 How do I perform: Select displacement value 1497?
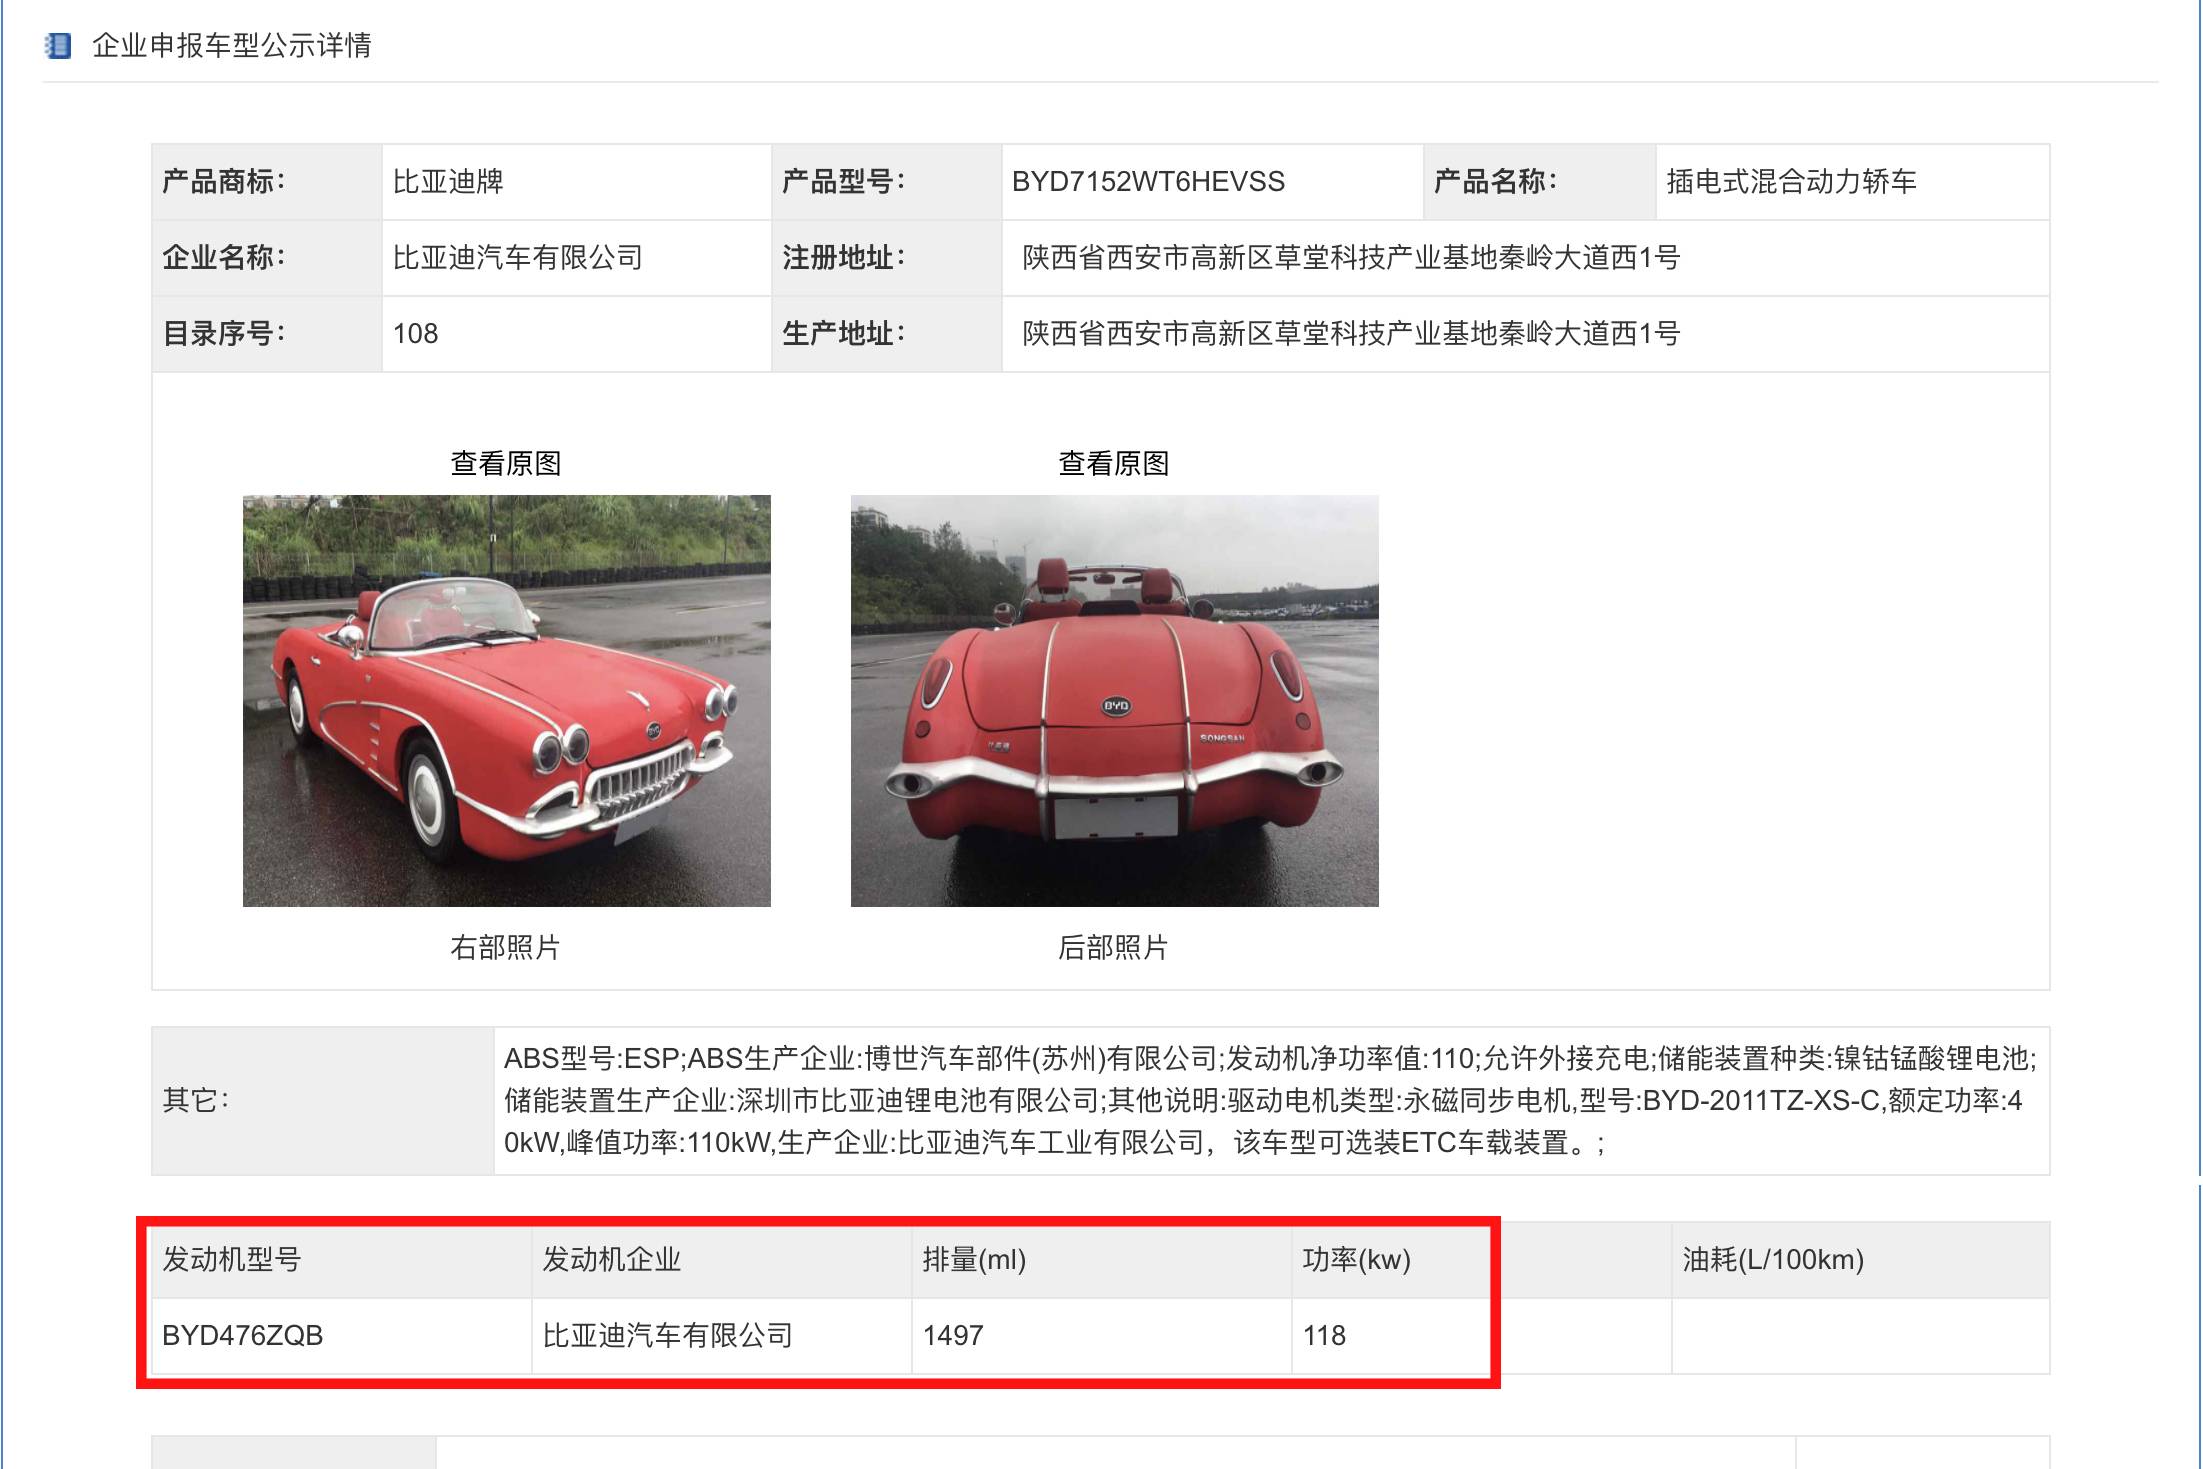point(953,1336)
